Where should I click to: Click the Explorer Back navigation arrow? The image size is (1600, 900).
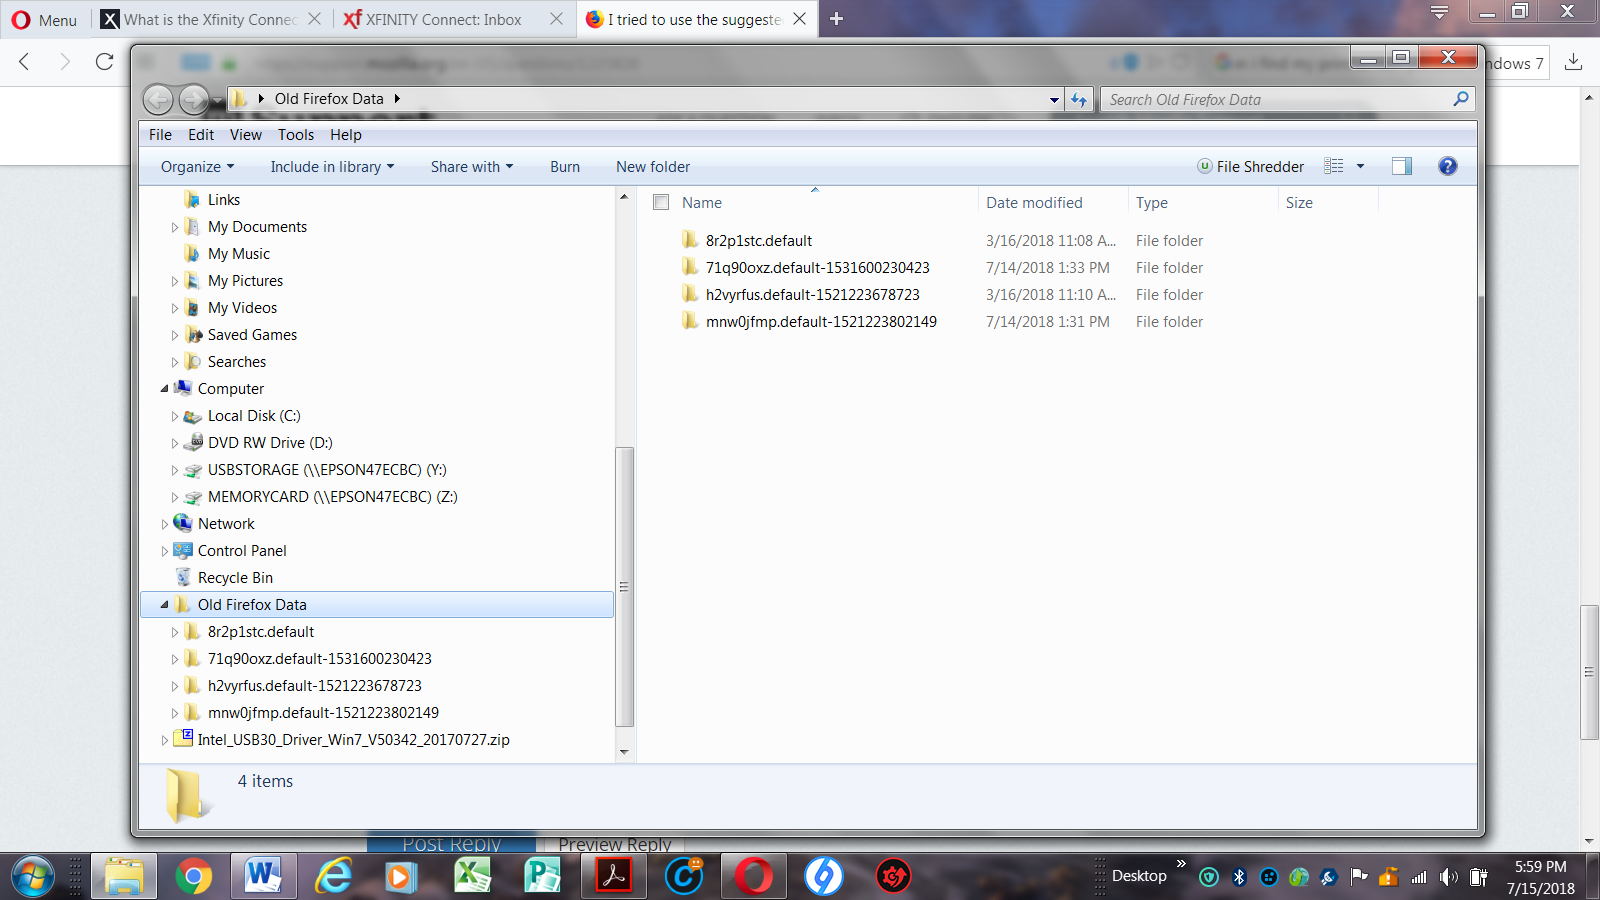(x=158, y=99)
